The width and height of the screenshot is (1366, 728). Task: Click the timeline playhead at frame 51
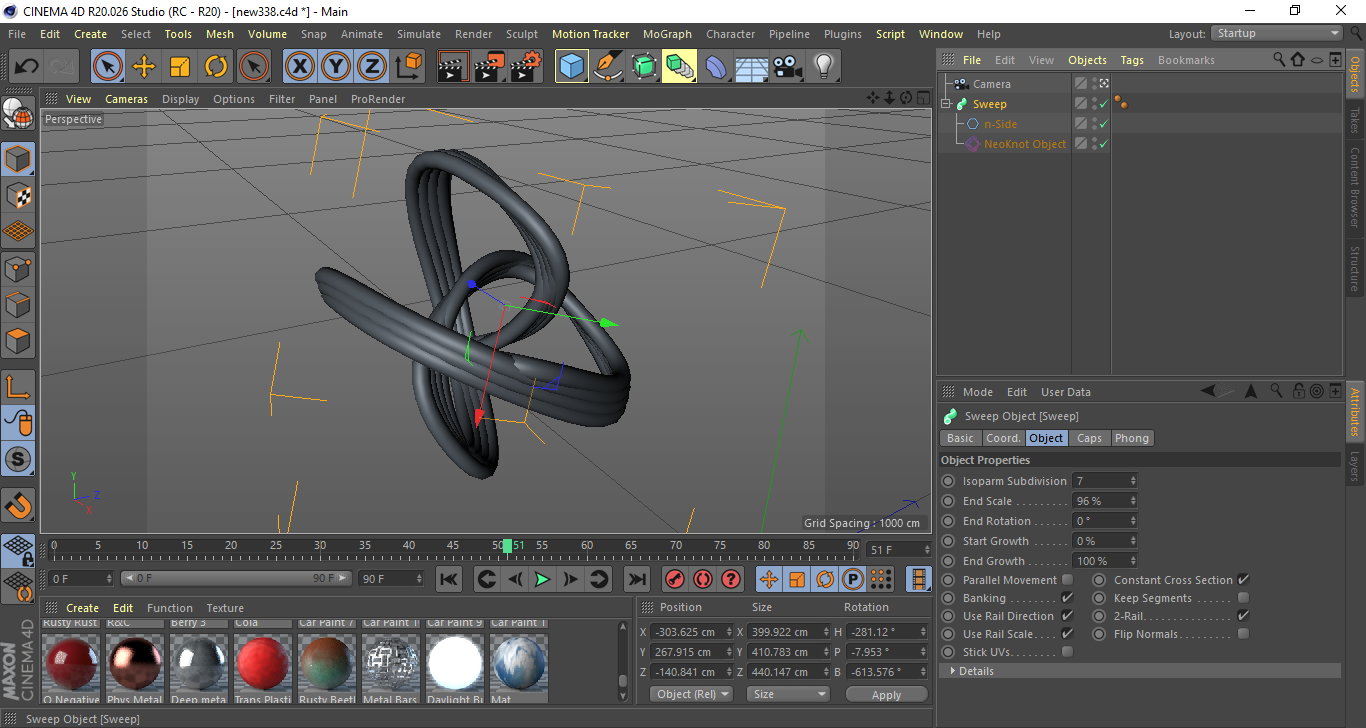click(x=508, y=546)
